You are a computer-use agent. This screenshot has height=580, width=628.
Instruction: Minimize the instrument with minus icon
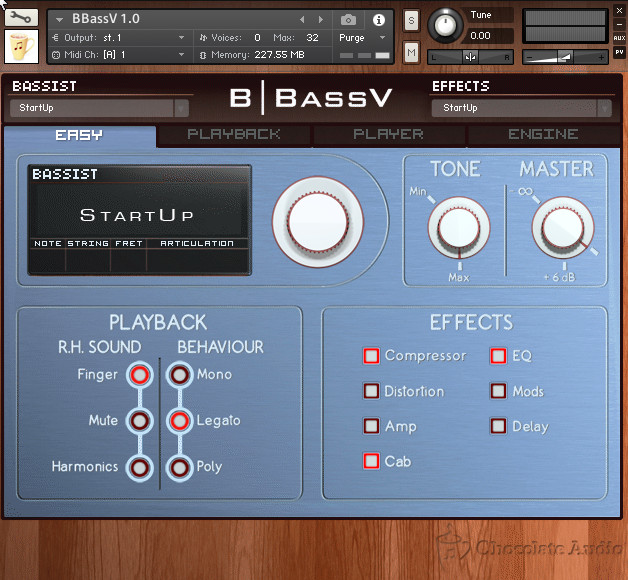click(x=619, y=24)
